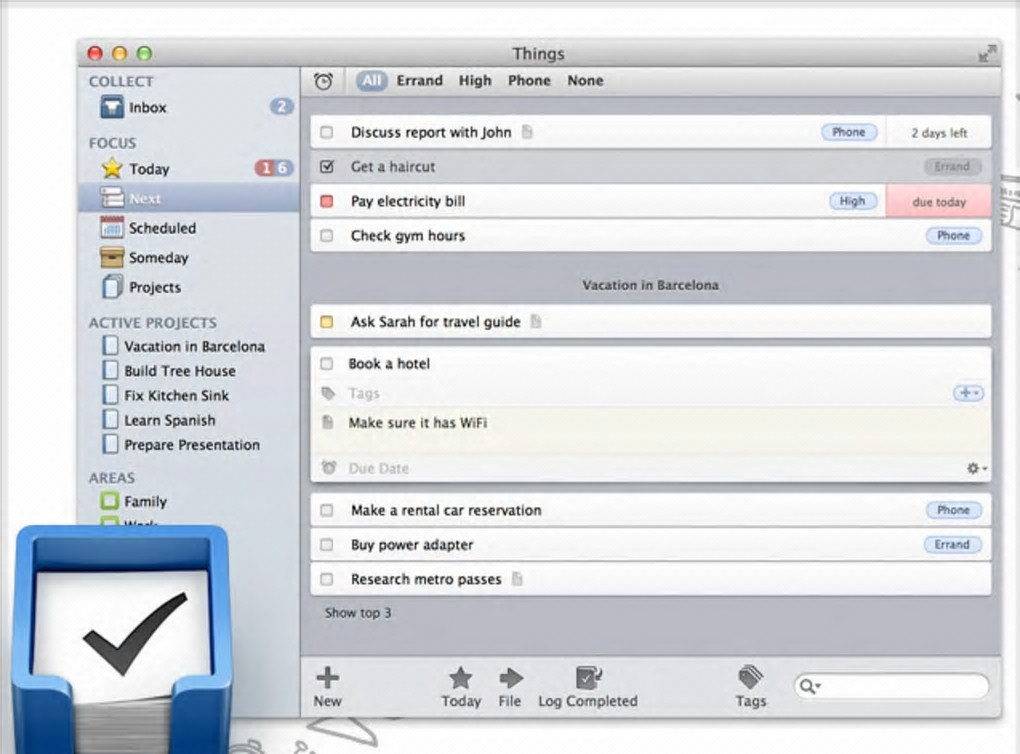
Task: Filter by High tag
Action: tap(475, 81)
